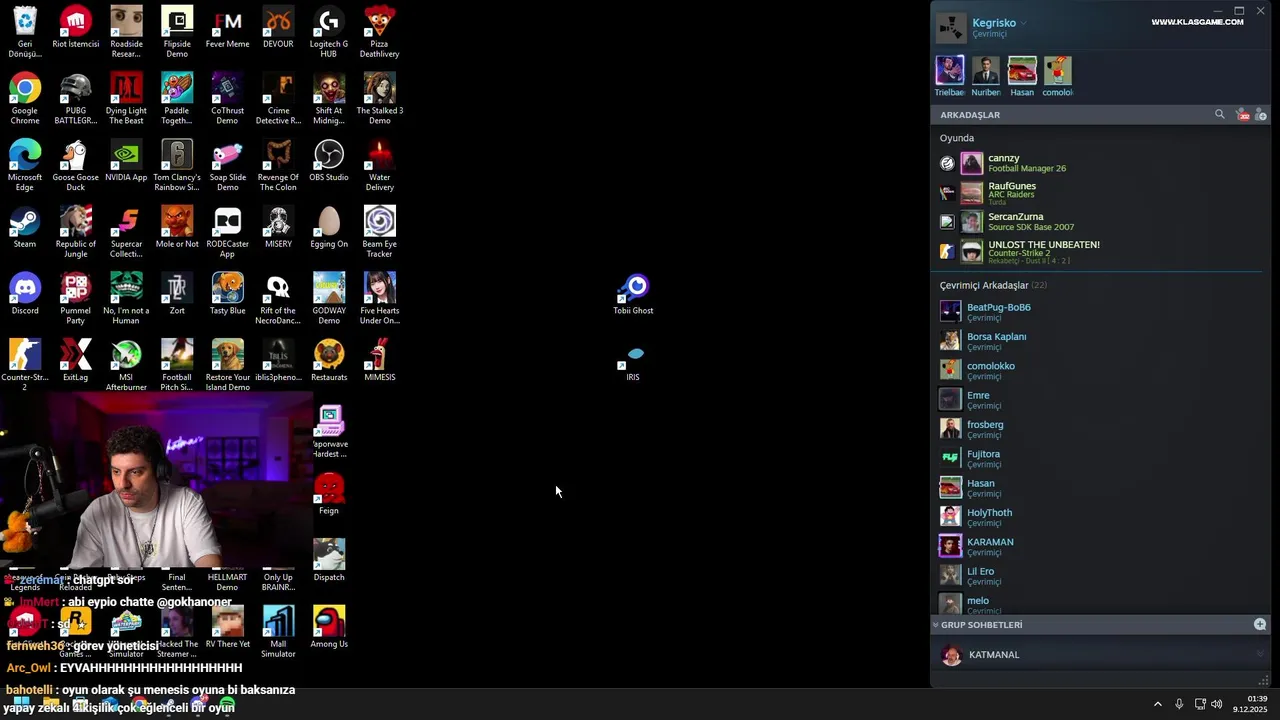Select the MSI Afterburner desktop icon
Image resolution: width=1280 pixels, height=720 pixels.
[126, 366]
